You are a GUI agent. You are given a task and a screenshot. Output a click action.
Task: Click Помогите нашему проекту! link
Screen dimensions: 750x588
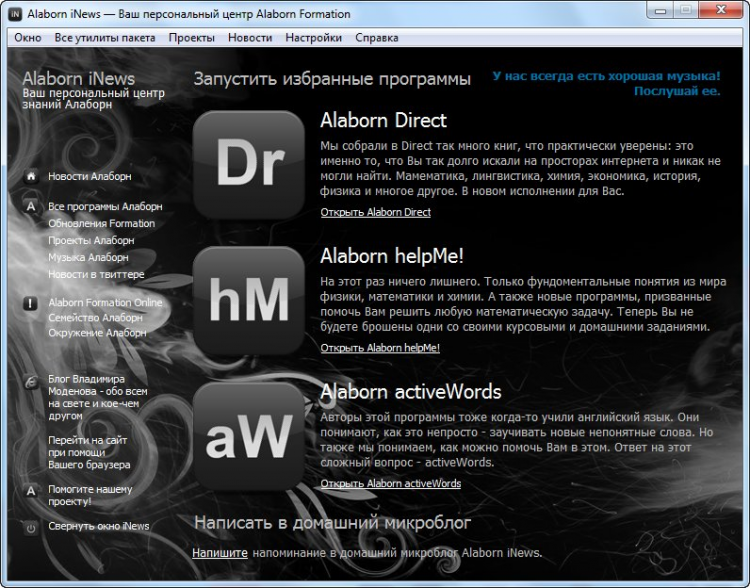pyautogui.click(x=90, y=496)
